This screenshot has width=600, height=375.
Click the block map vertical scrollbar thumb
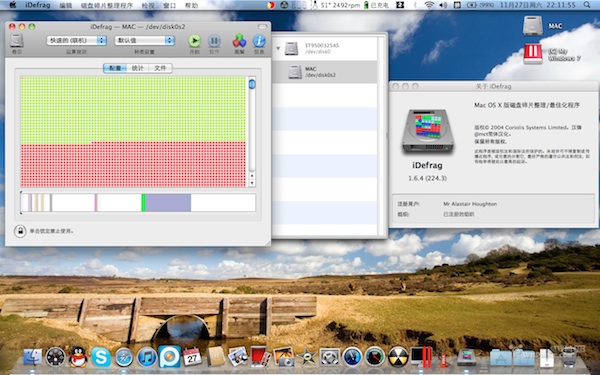coord(252,84)
